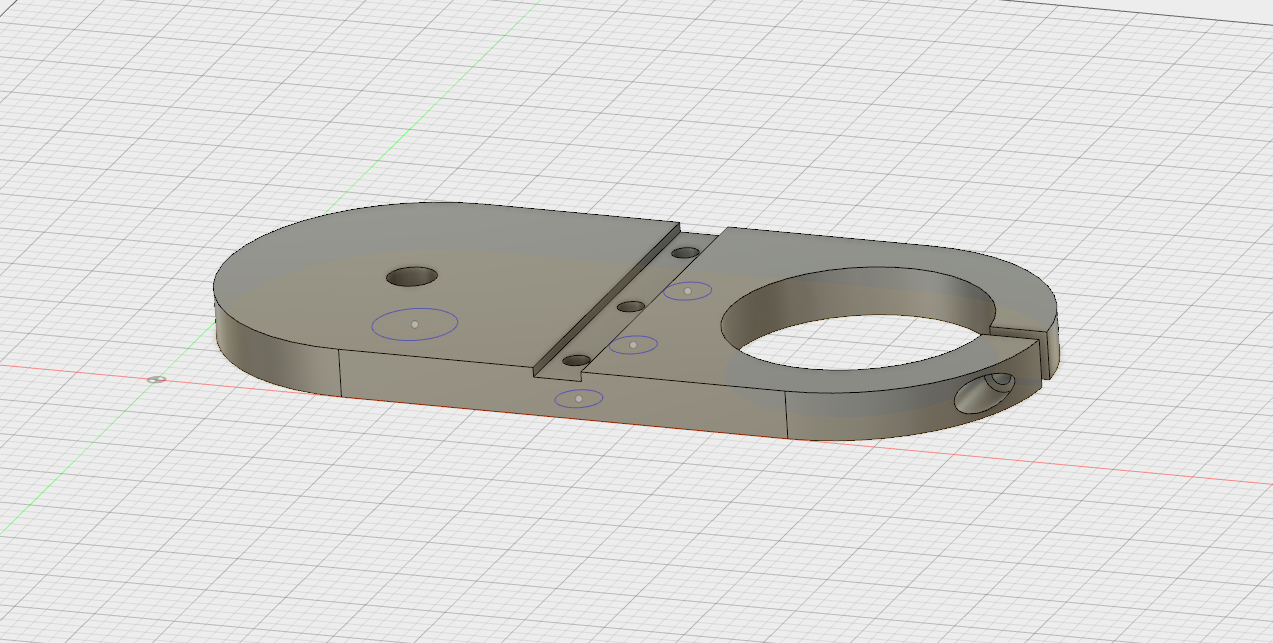Click the origin point on the red axis
Viewport: 1273px width, 643px height.
click(155, 380)
